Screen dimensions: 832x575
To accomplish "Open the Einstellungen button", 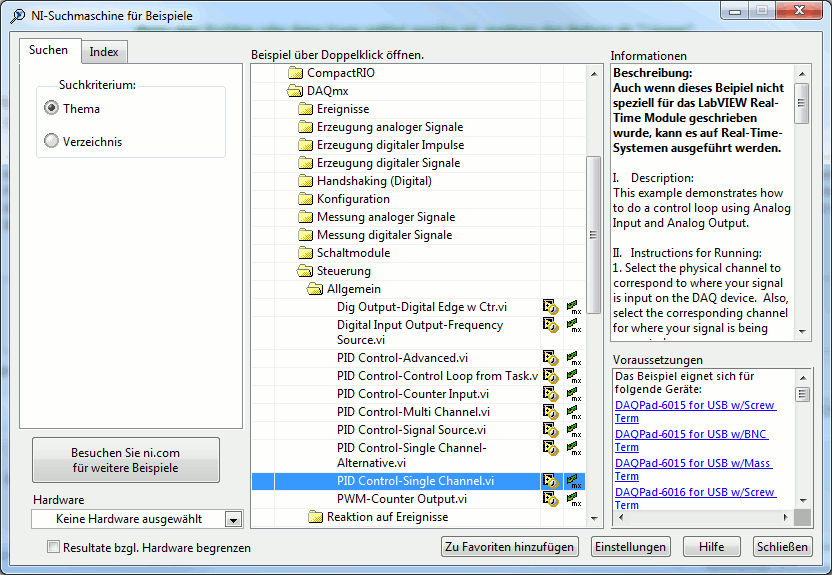I will (x=630, y=547).
